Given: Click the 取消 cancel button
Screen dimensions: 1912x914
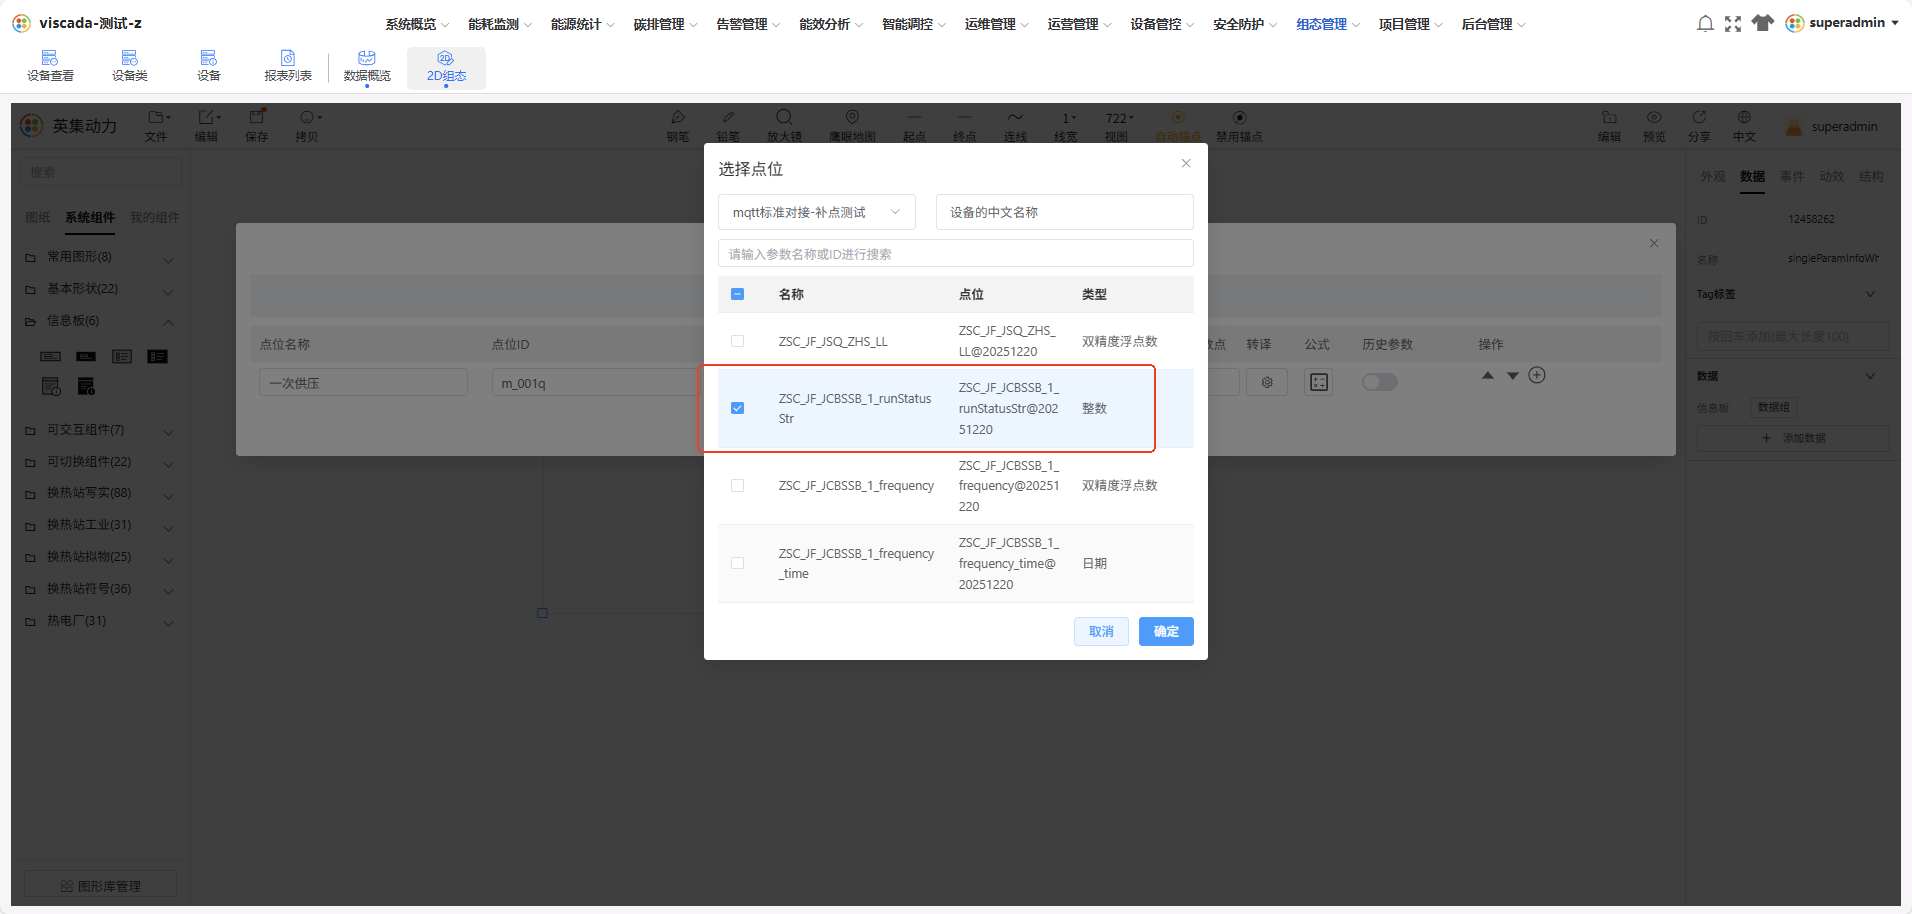Looking at the screenshot, I should (1101, 631).
